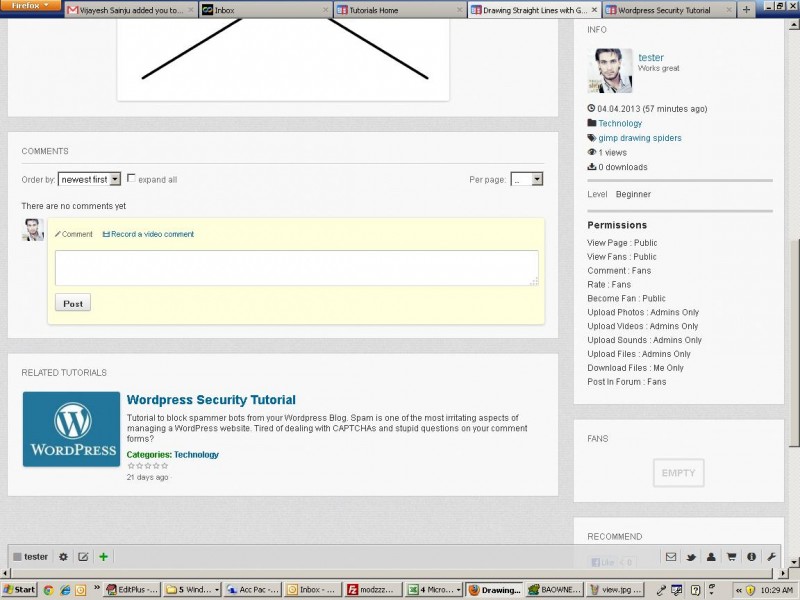The width and height of the screenshot is (800, 600).
Task: Open the Per page dropdown
Action: [527, 179]
